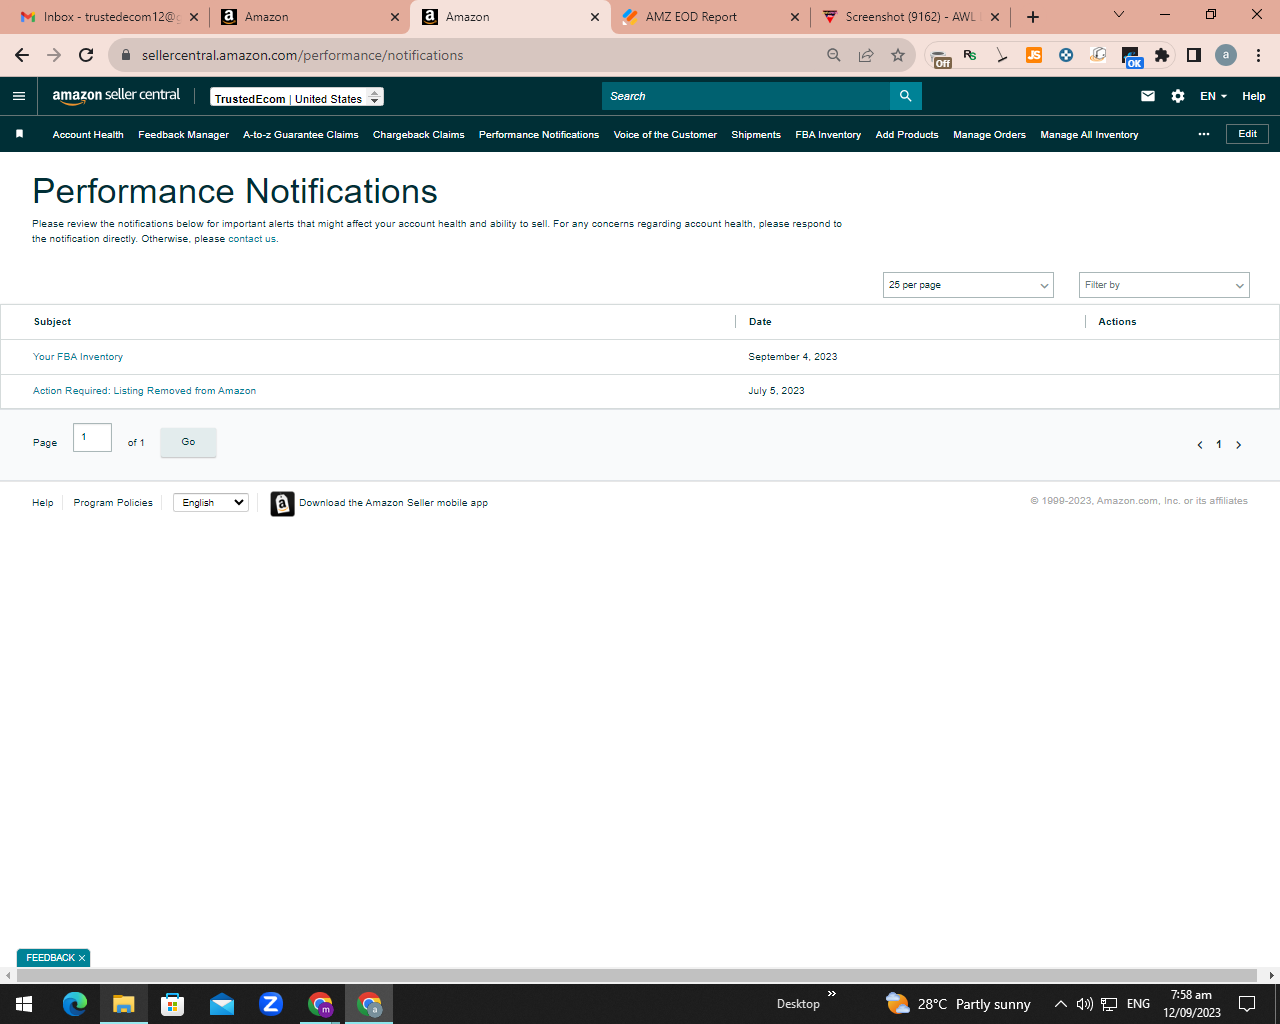Click the Help link in header
The image size is (1280, 1024).
(1254, 96)
